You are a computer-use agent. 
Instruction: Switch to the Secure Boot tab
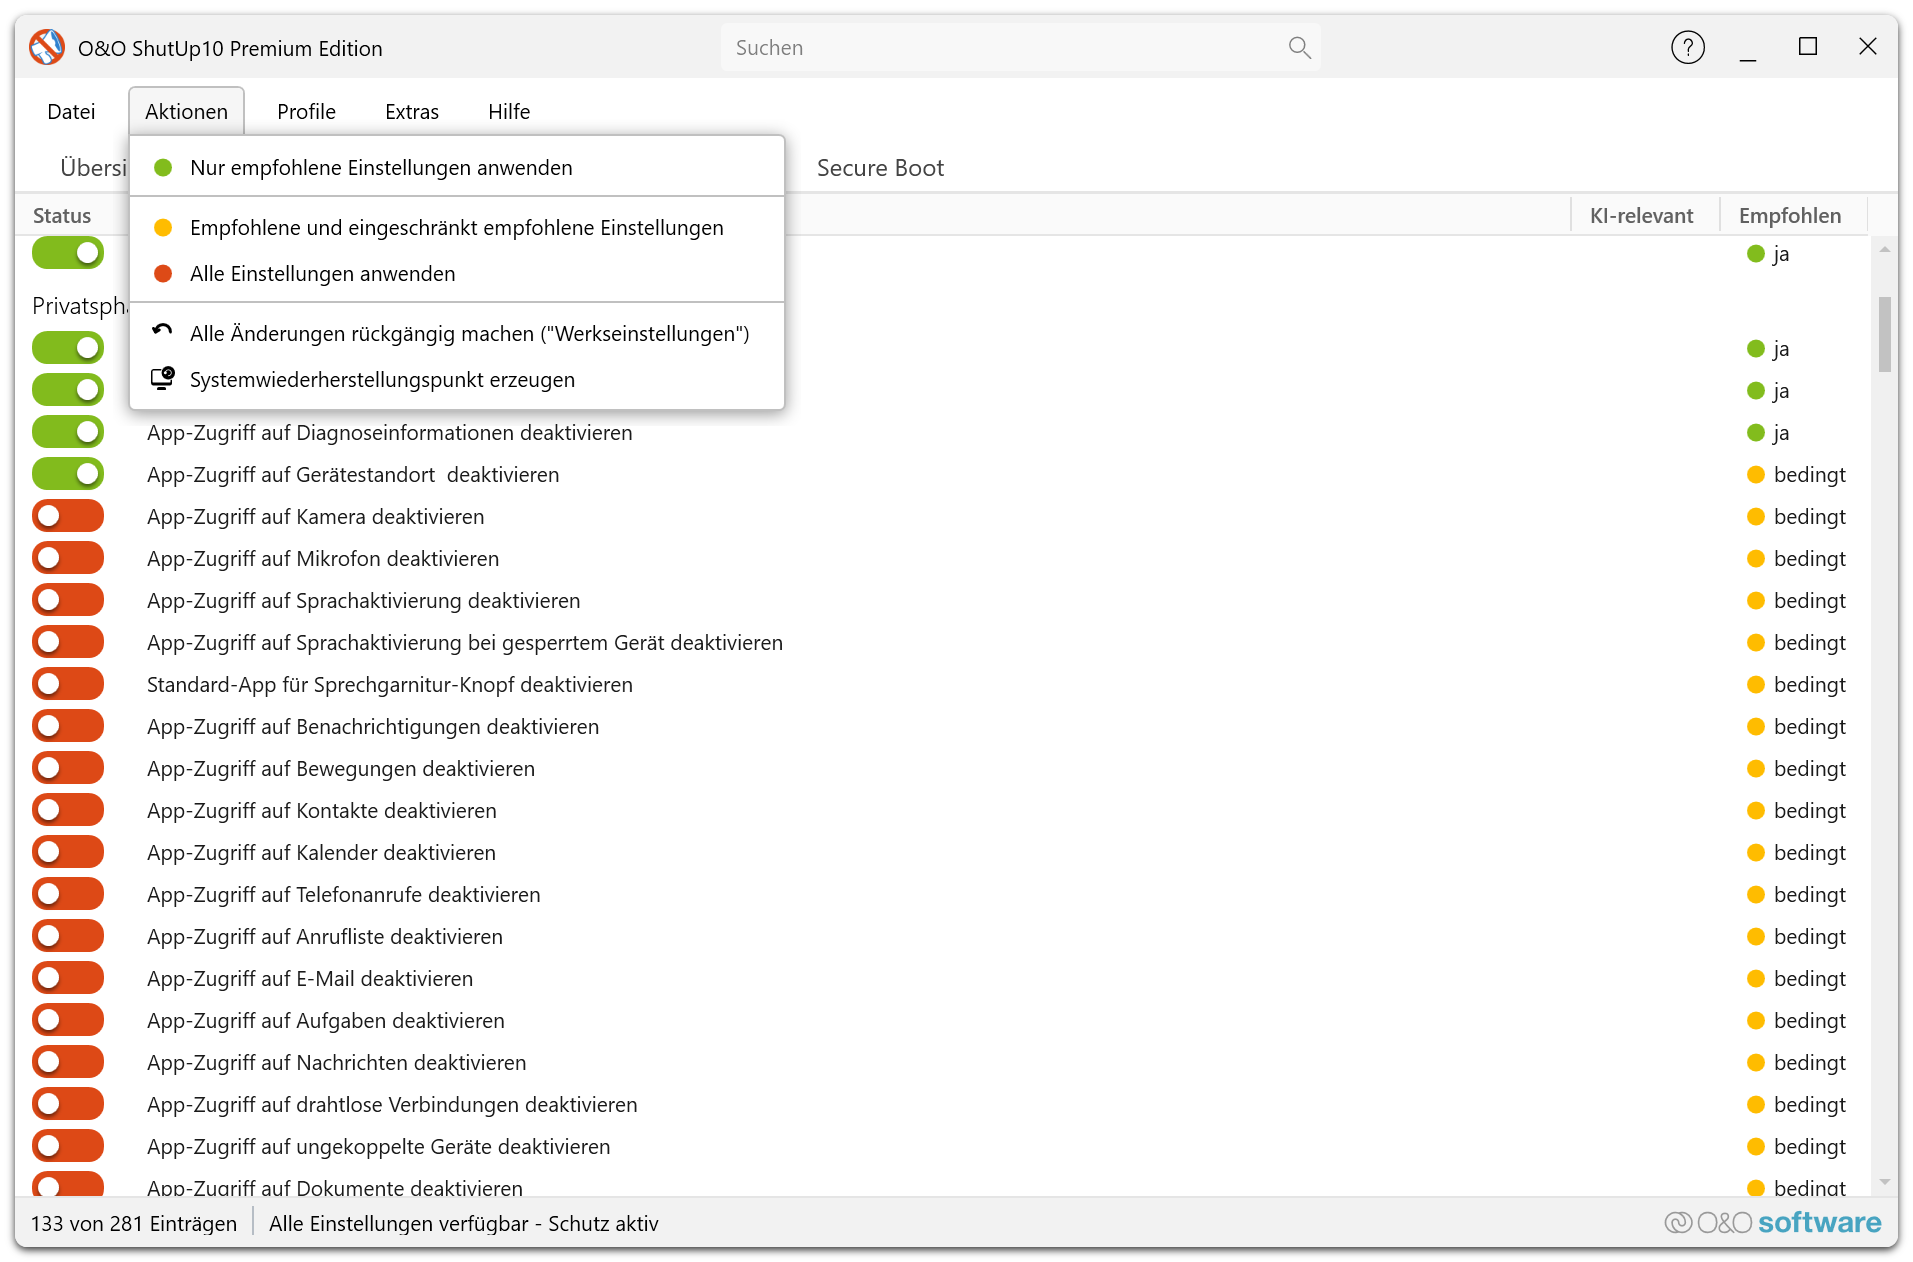[x=880, y=167]
